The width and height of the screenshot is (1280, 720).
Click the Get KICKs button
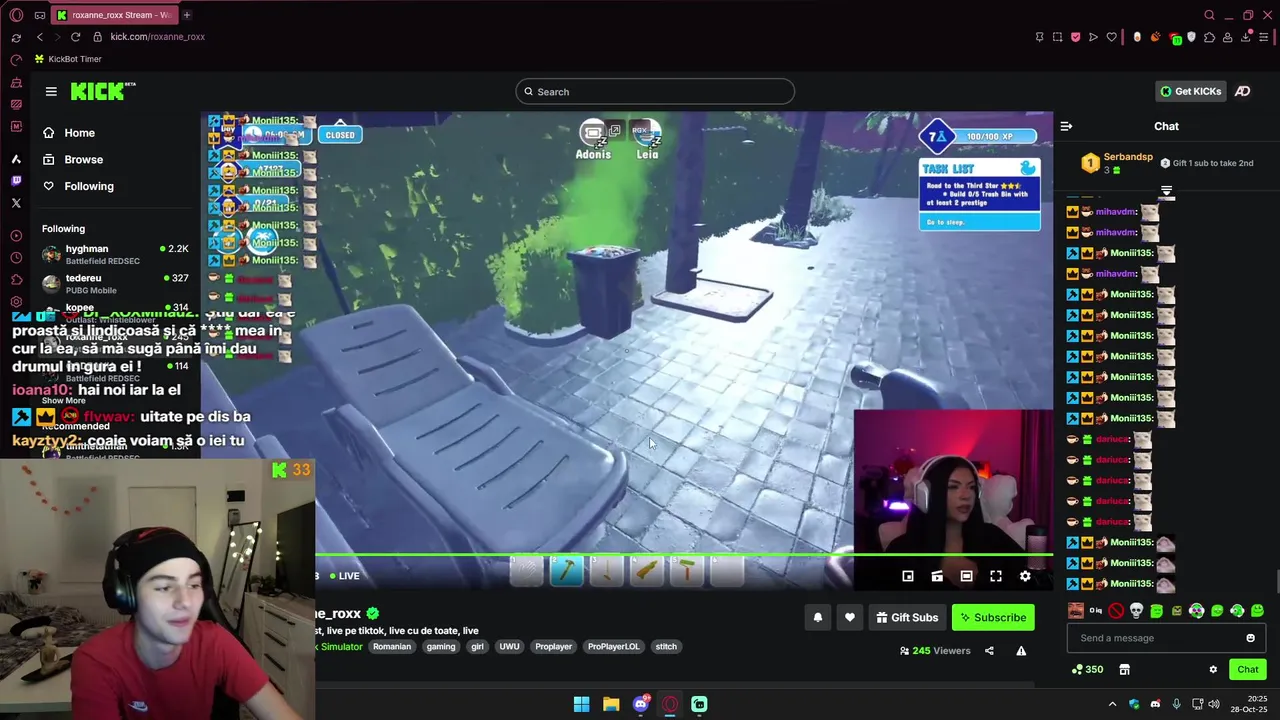[1190, 91]
